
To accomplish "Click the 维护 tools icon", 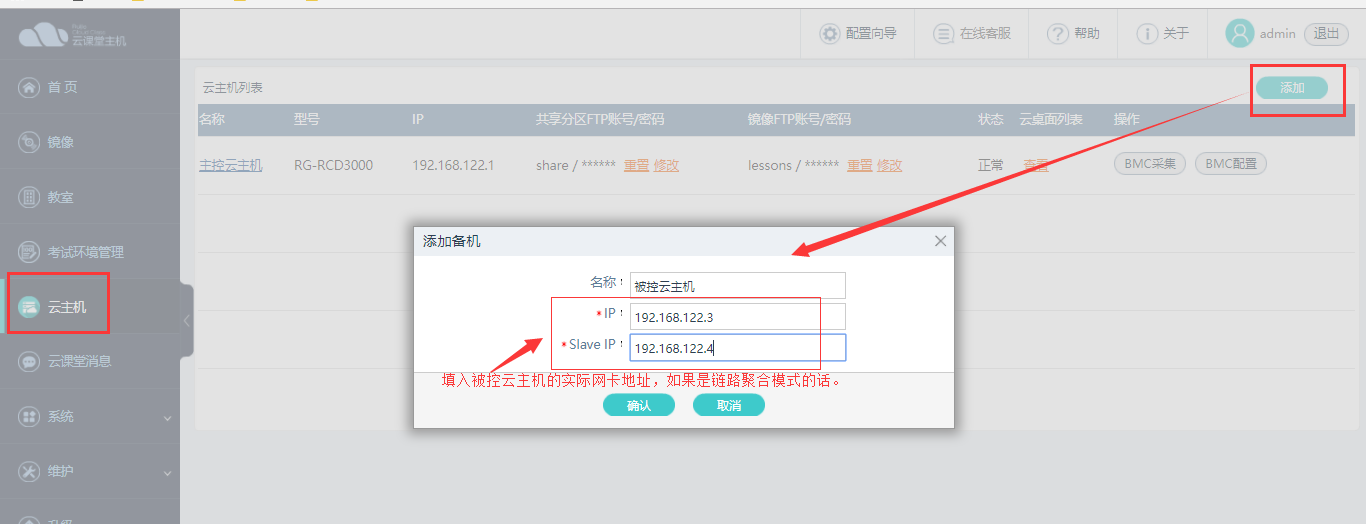I will [29, 471].
